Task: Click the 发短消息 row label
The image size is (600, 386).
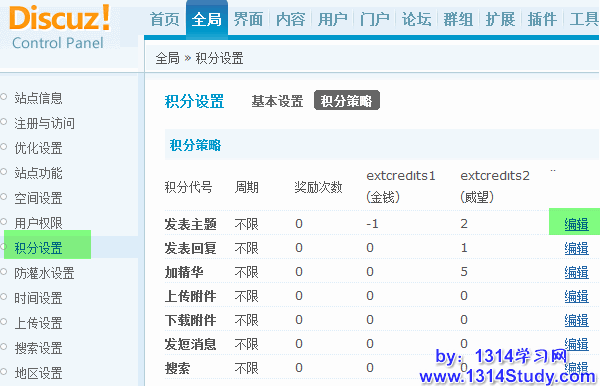Action: click(x=191, y=344)
